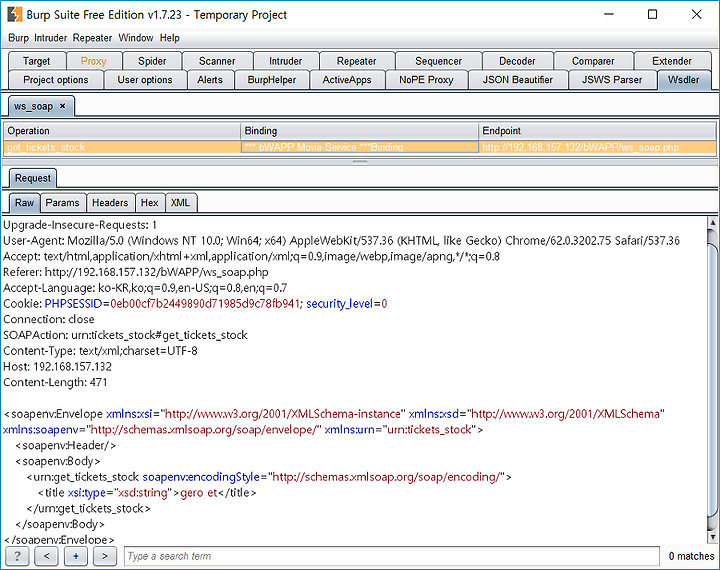
Task: Click the plus search options button
Action: tap(76, 556)
